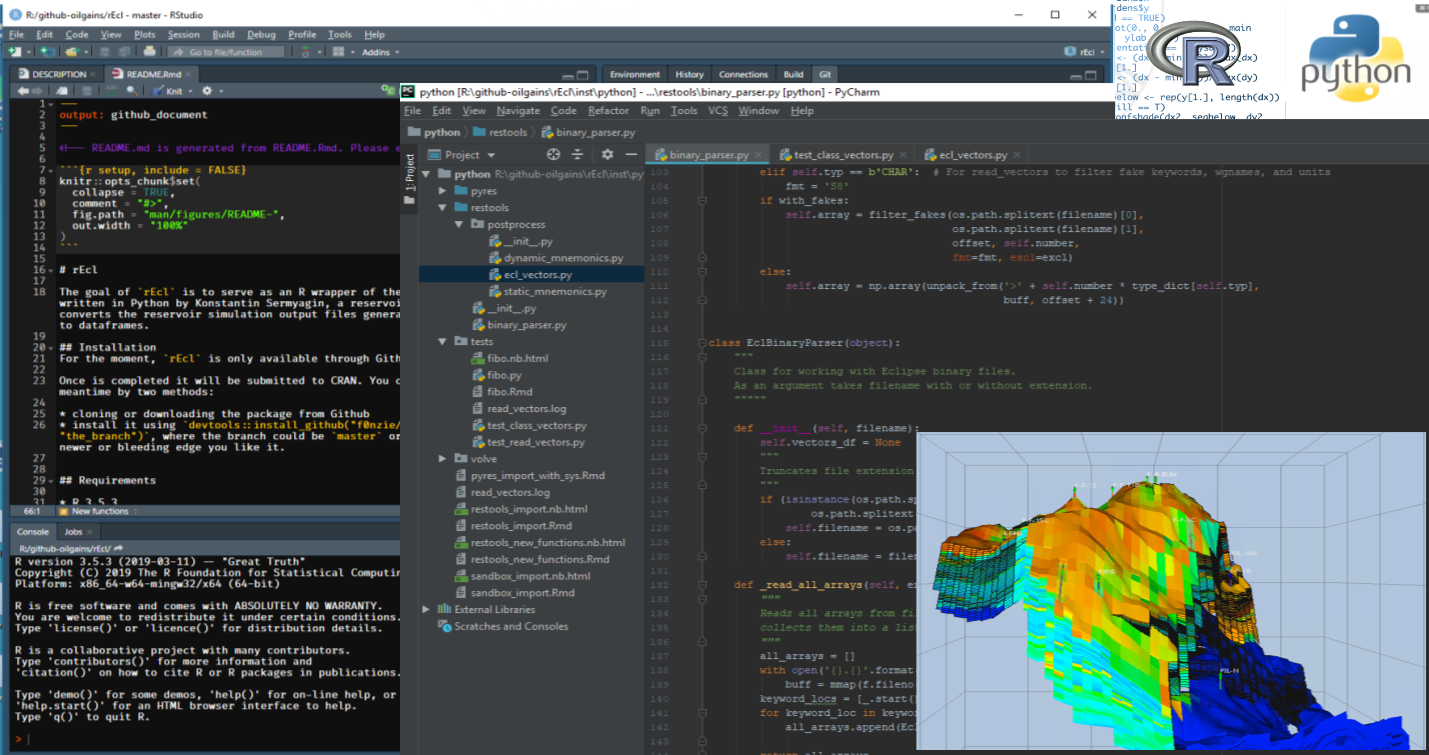Click Collapse All icon in Project panel
This screenshot has height=755, width=1429.
coord(577,155)
